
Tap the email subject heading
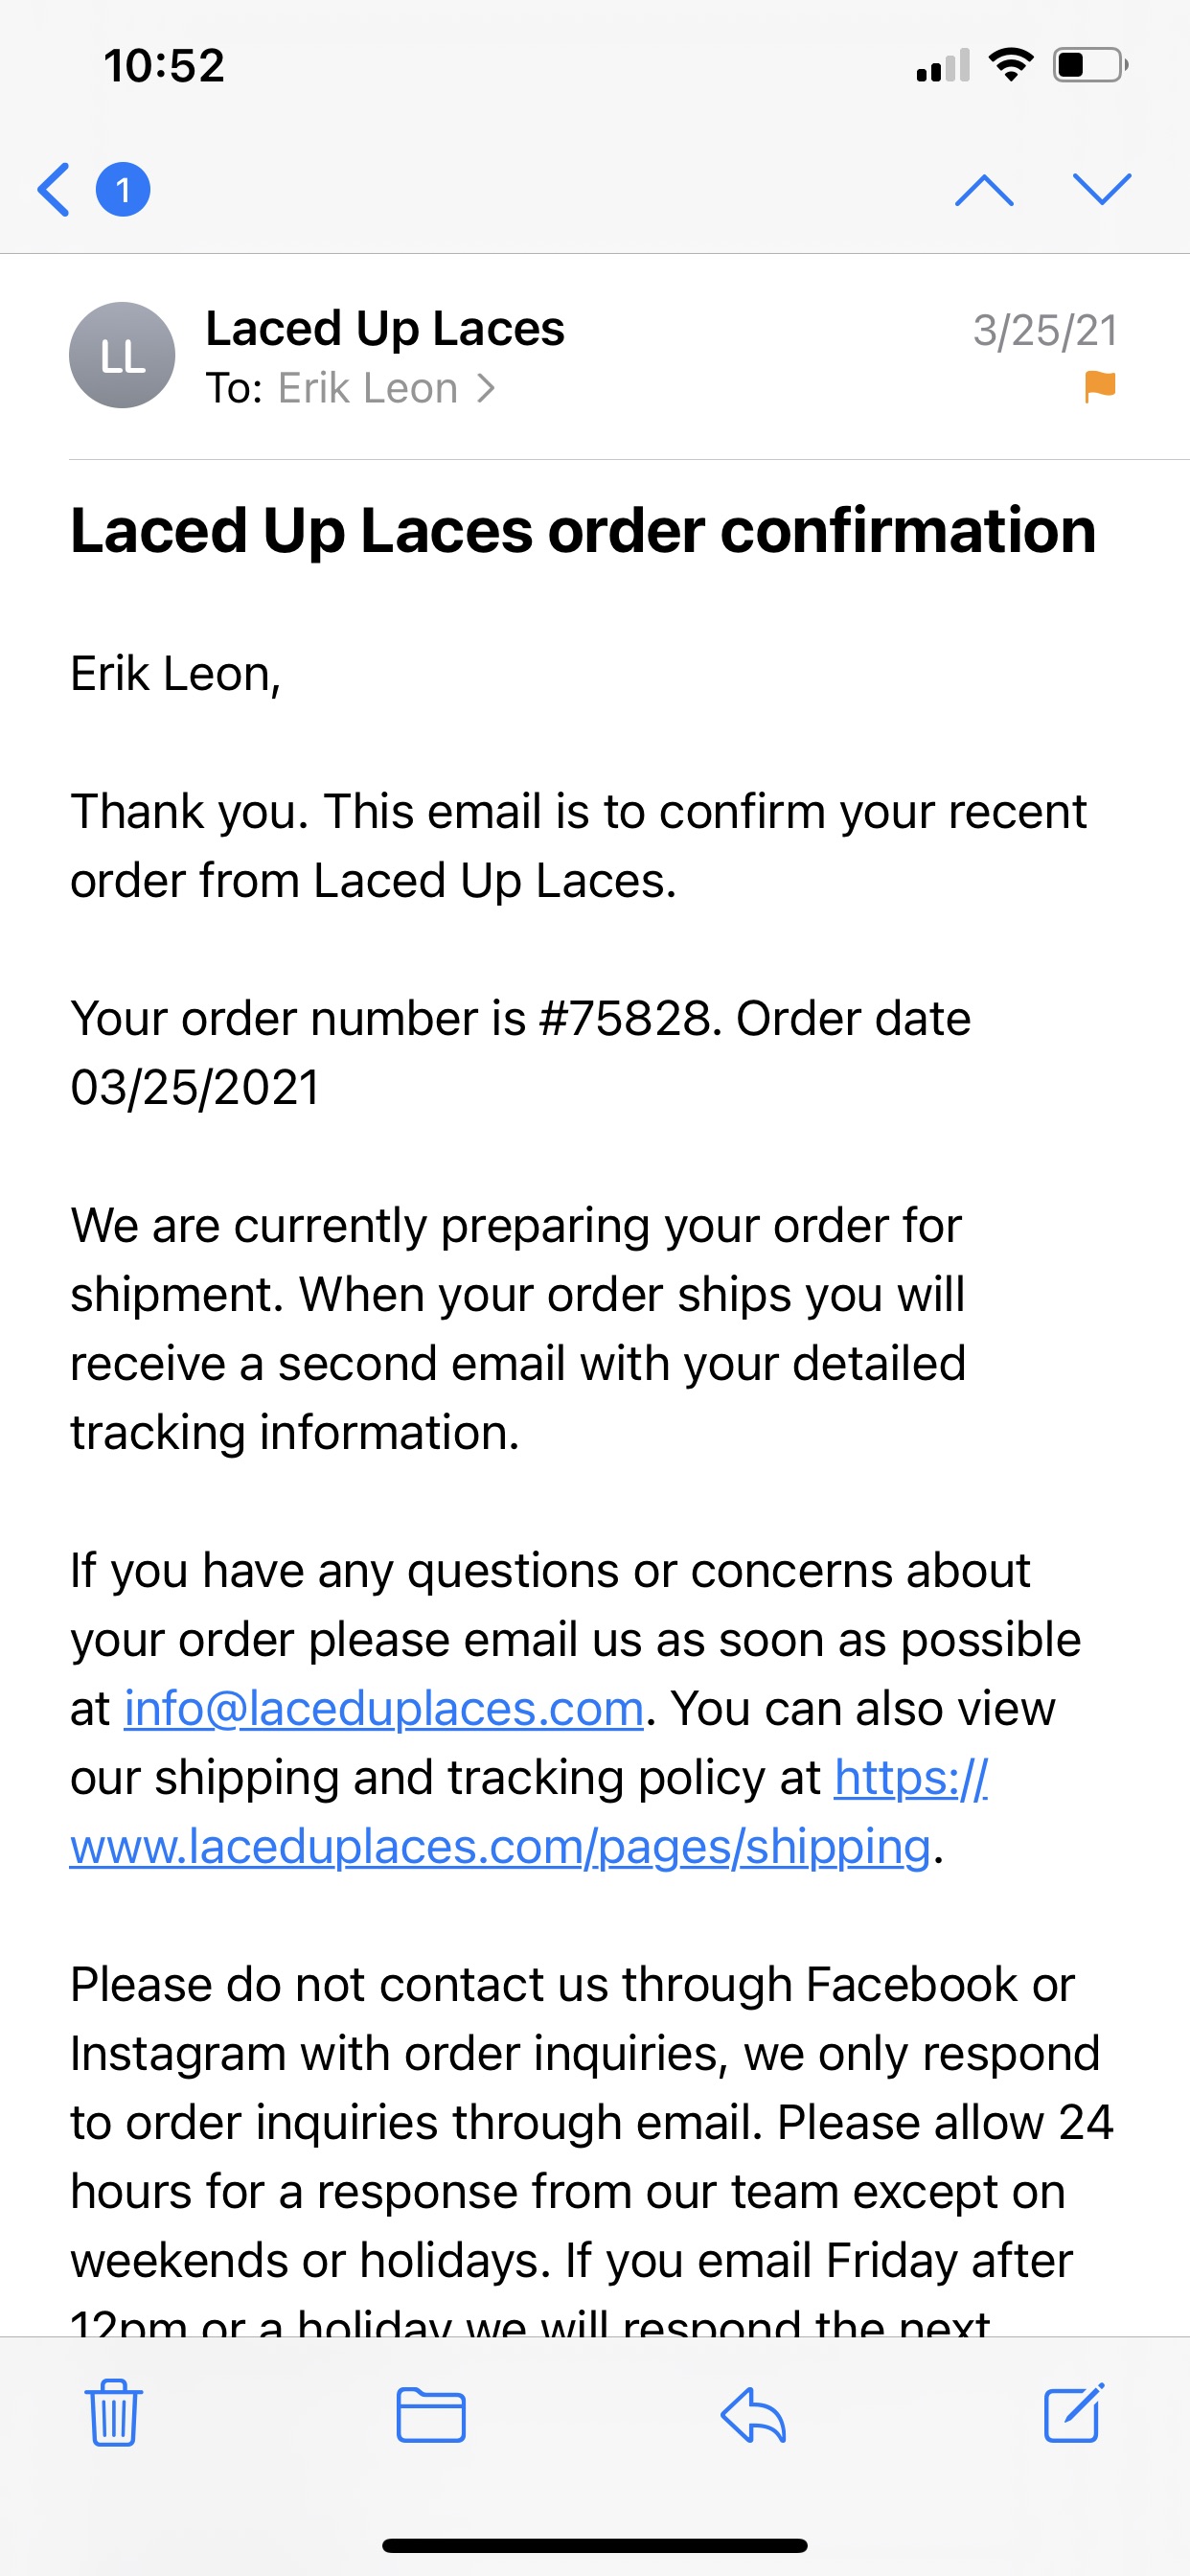coord(583,530)
